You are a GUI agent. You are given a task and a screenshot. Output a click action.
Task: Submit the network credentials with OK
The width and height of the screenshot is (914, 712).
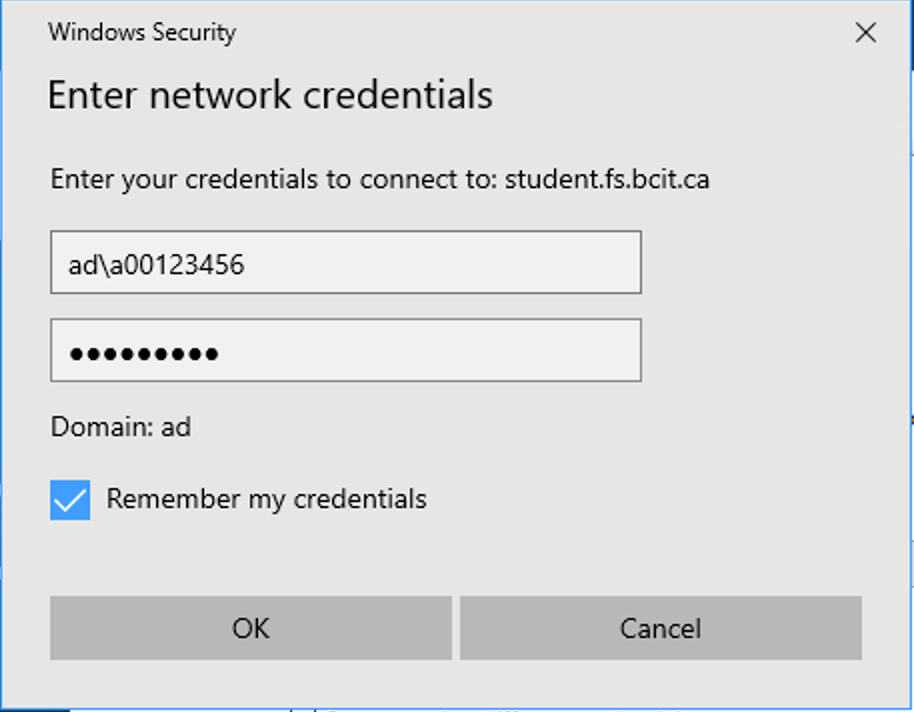pos(250,628)
